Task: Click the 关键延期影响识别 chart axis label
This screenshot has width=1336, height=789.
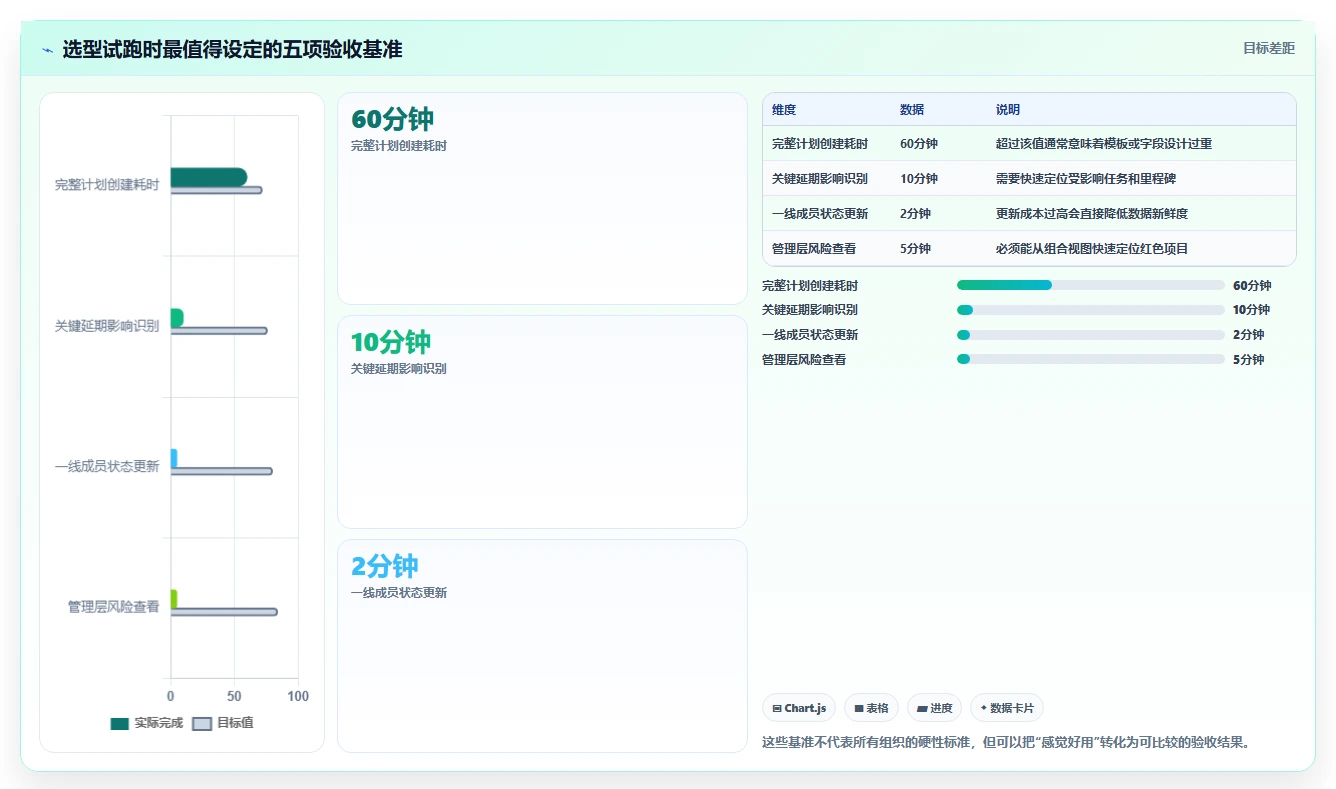Action: tap(107, 326)
